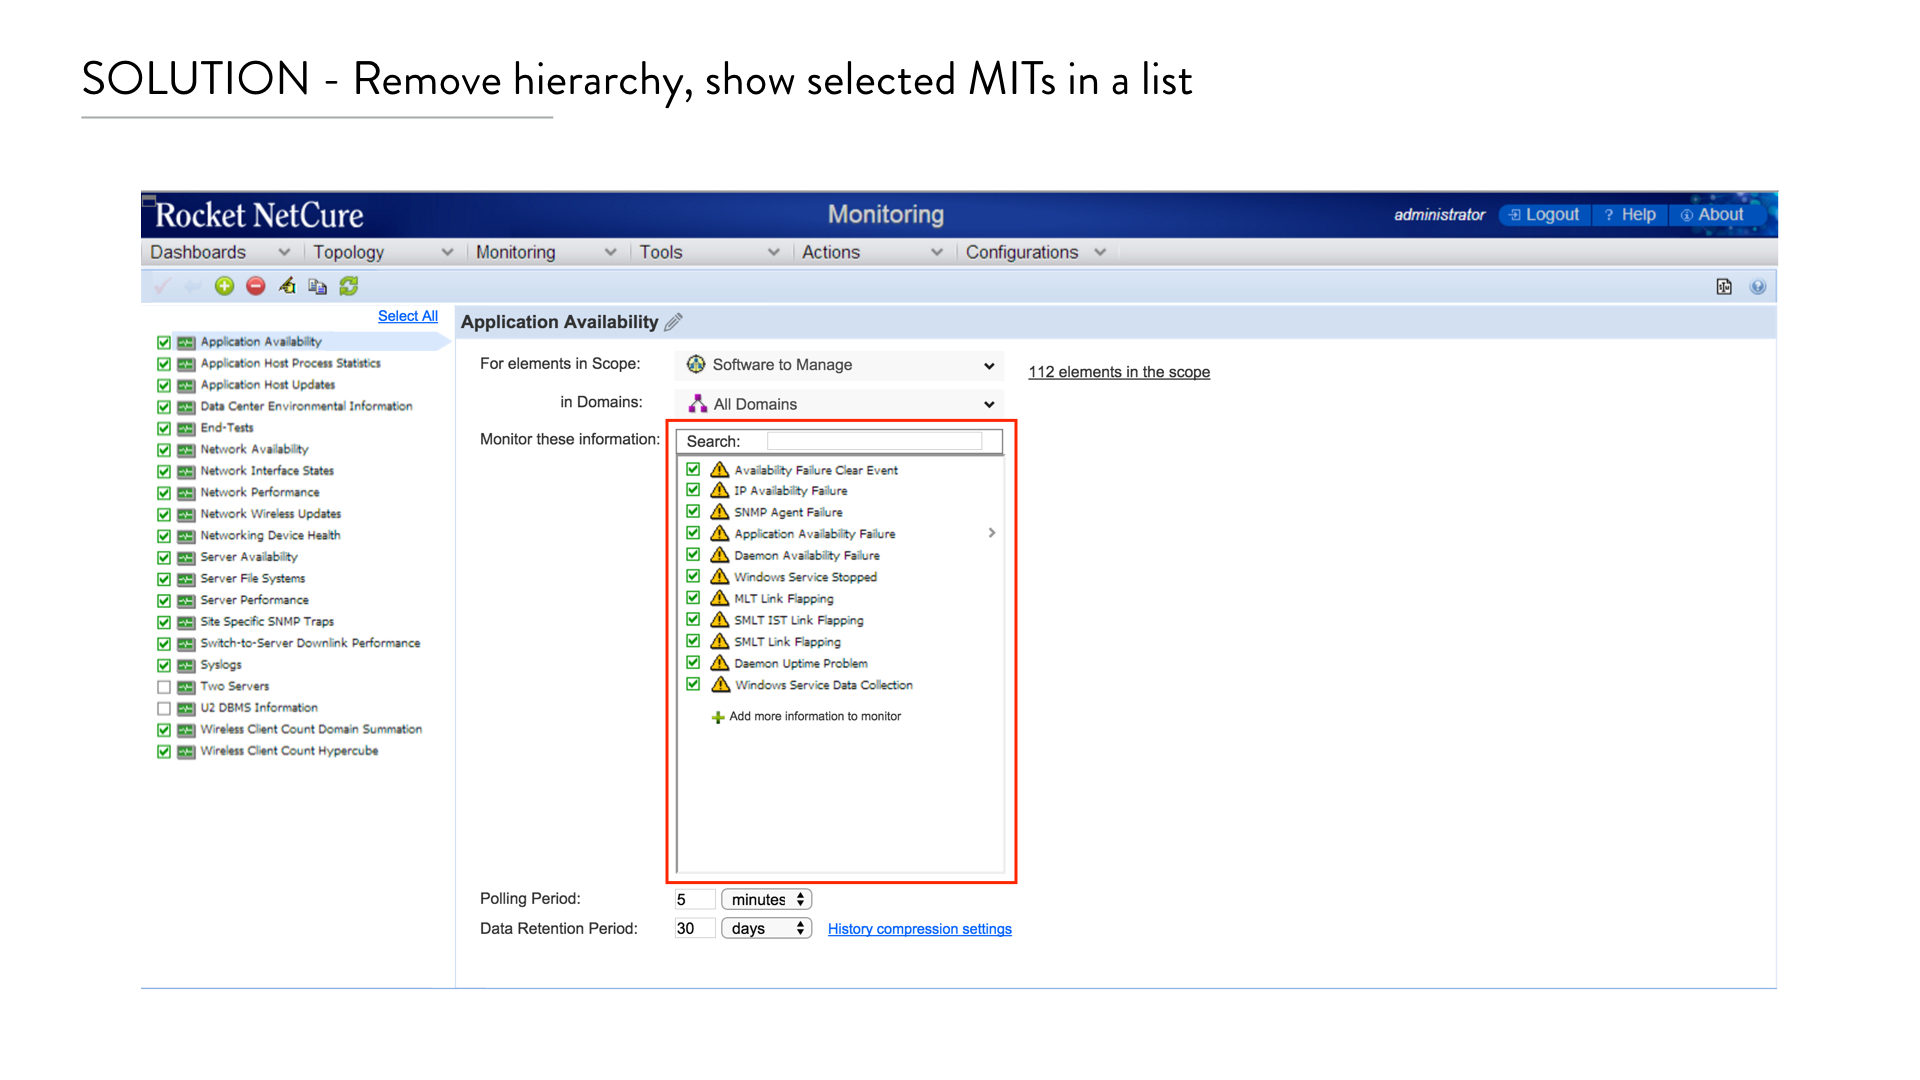The height and width of the screenshot is (1080, 1920).
Task: Click the domains icon beside All Domains
Action: coord(698,404)
